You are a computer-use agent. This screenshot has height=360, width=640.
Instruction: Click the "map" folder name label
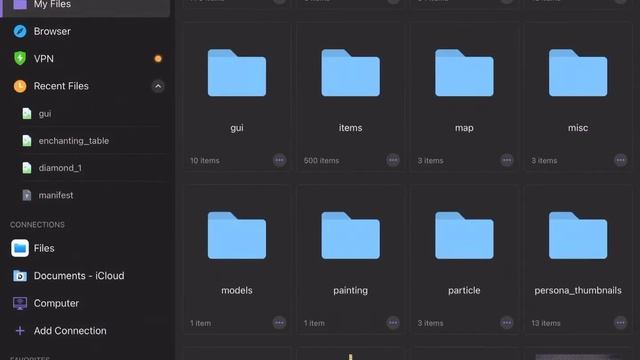click(464, 128)
